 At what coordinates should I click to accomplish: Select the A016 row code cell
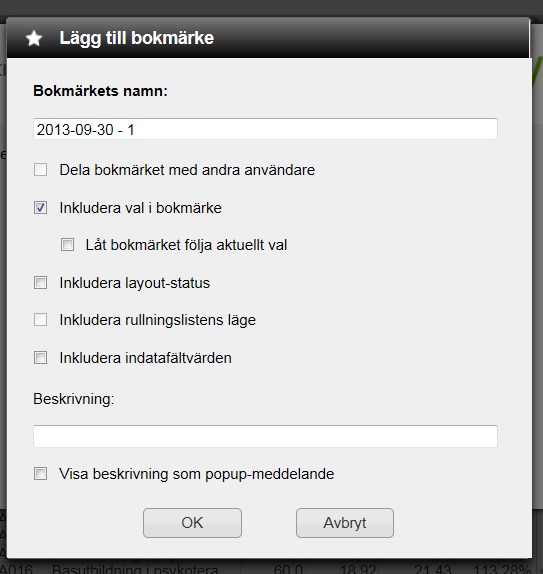(16, 569)
